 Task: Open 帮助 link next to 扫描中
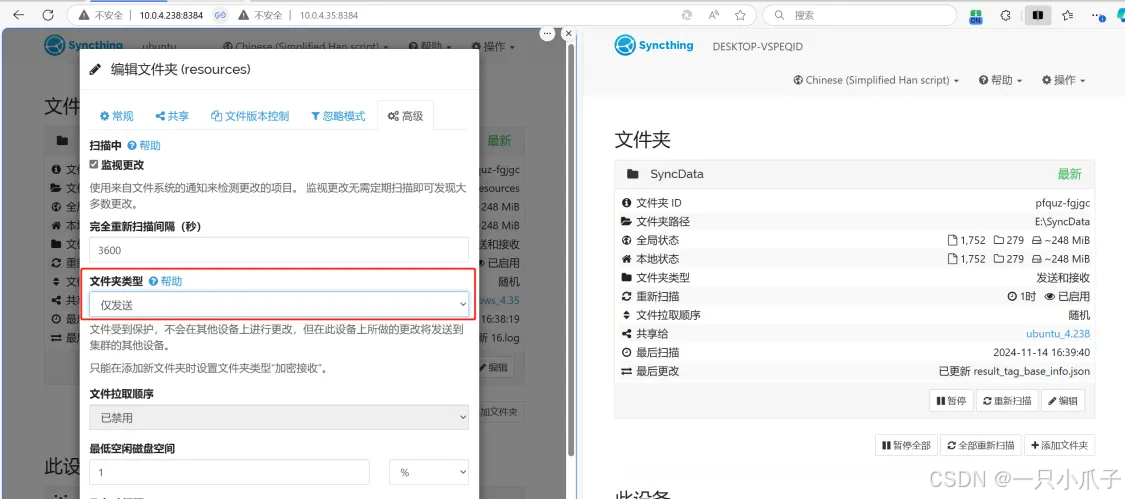(144, 145)
